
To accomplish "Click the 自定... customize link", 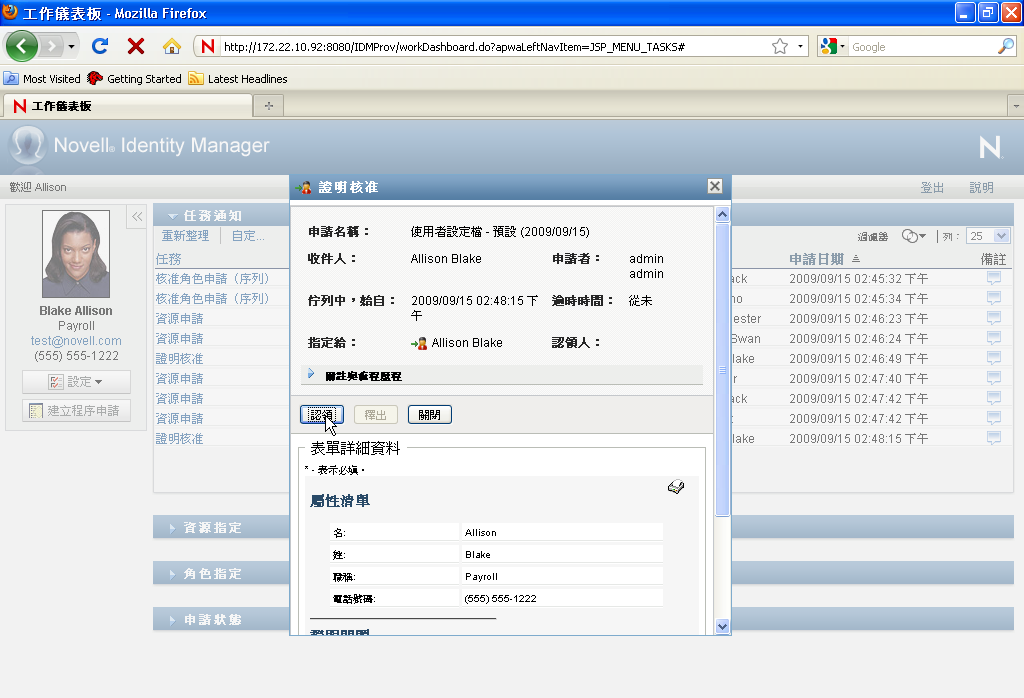I will [248, 236].
